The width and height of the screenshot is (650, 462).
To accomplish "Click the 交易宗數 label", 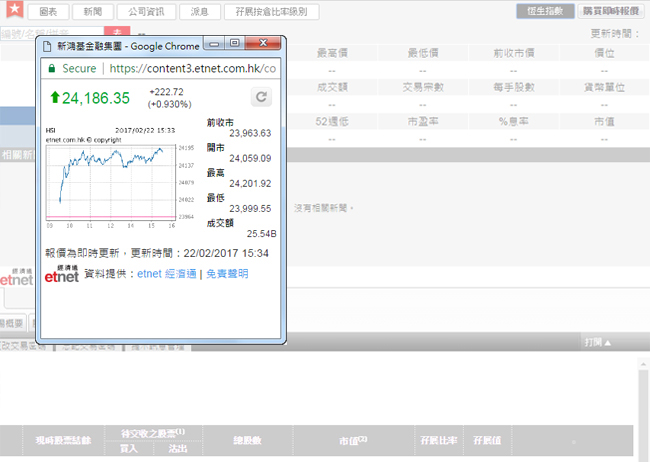I will 423,88.
